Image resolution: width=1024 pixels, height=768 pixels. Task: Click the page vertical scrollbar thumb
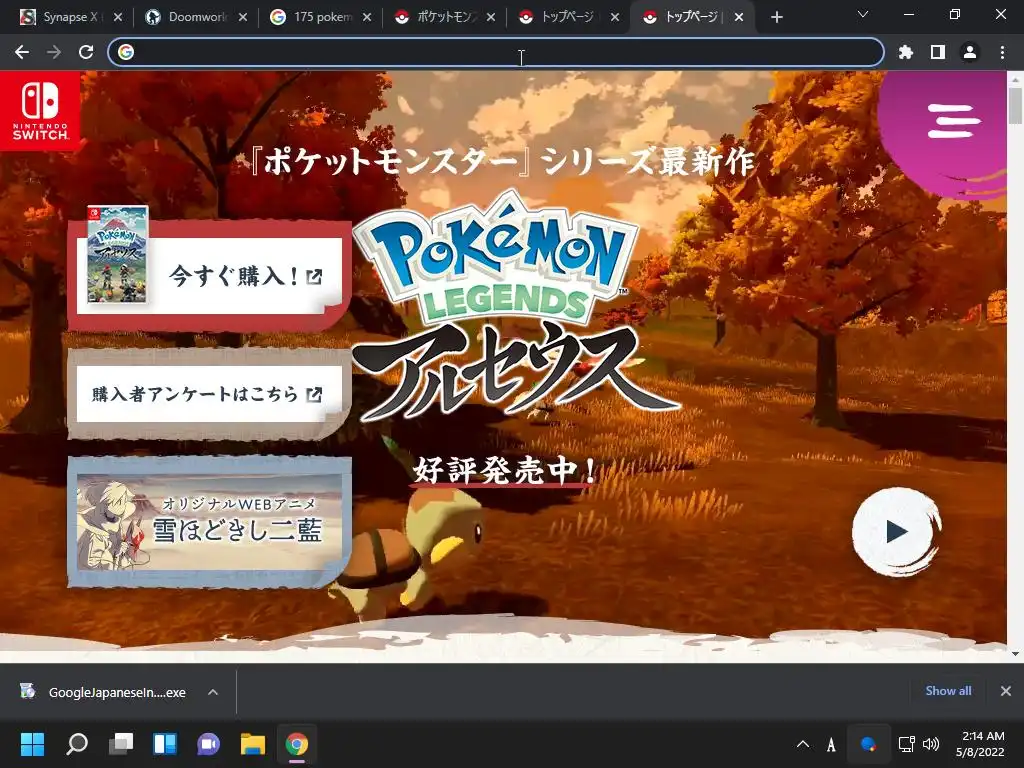click(1015, 104)
